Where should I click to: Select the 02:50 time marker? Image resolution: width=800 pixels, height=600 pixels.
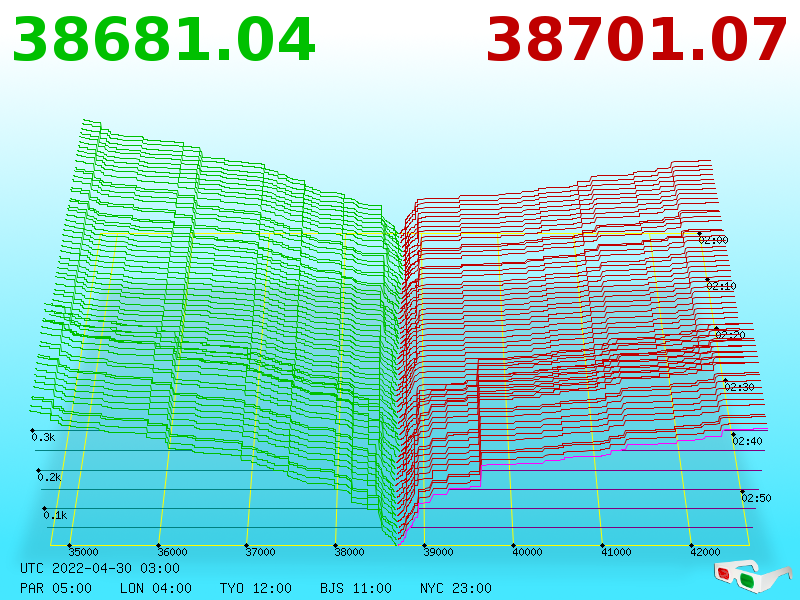point(757,498)
